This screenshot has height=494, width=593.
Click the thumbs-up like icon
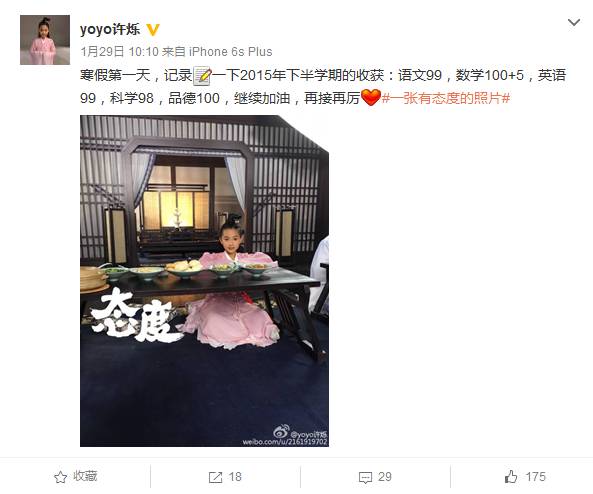[x=511, y=477]
